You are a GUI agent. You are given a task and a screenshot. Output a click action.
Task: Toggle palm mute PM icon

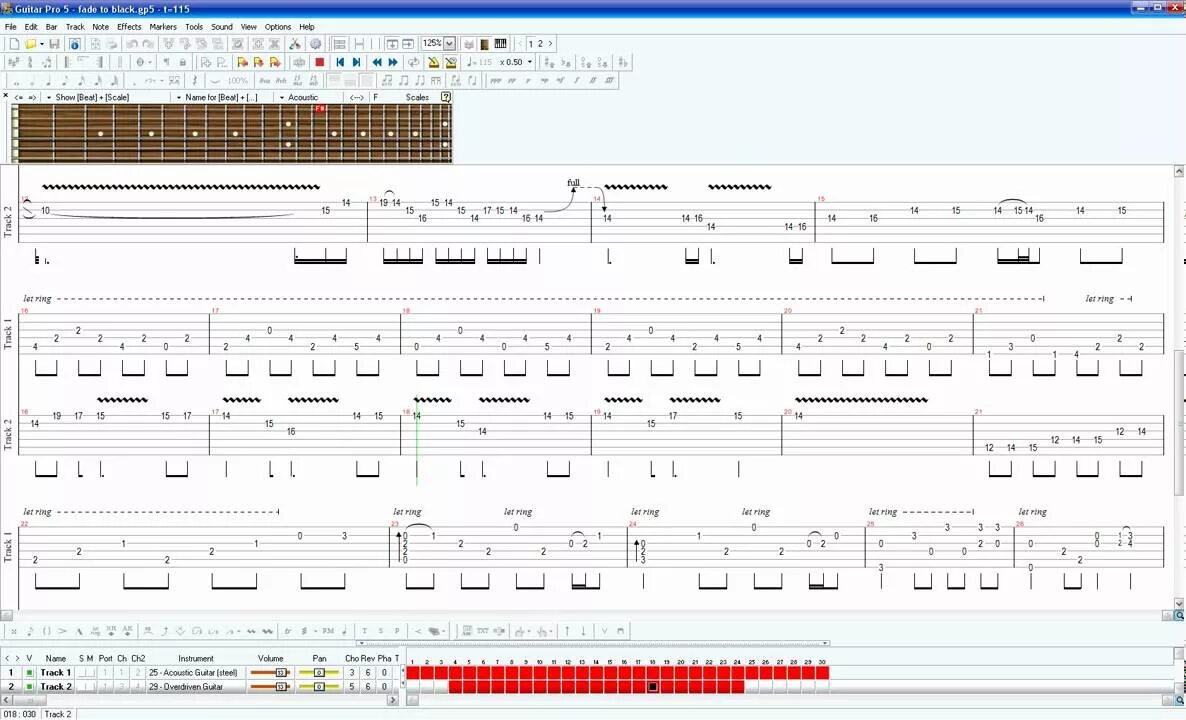click(328, 631)
